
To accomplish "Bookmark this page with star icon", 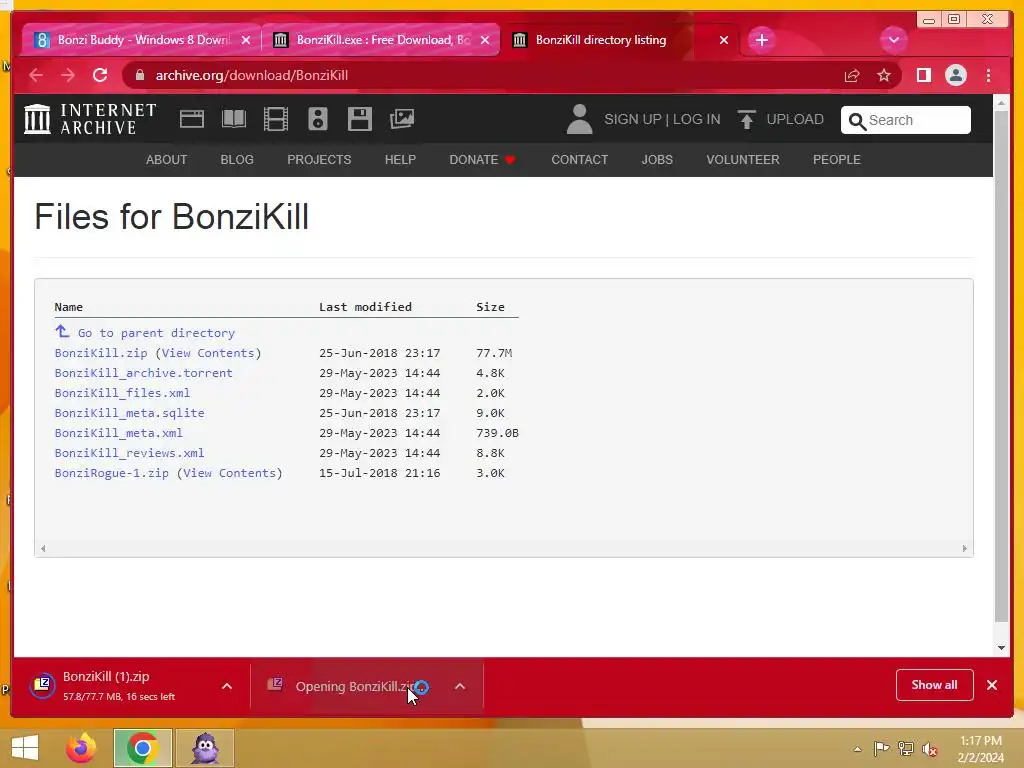I will [x=884, y=76].
